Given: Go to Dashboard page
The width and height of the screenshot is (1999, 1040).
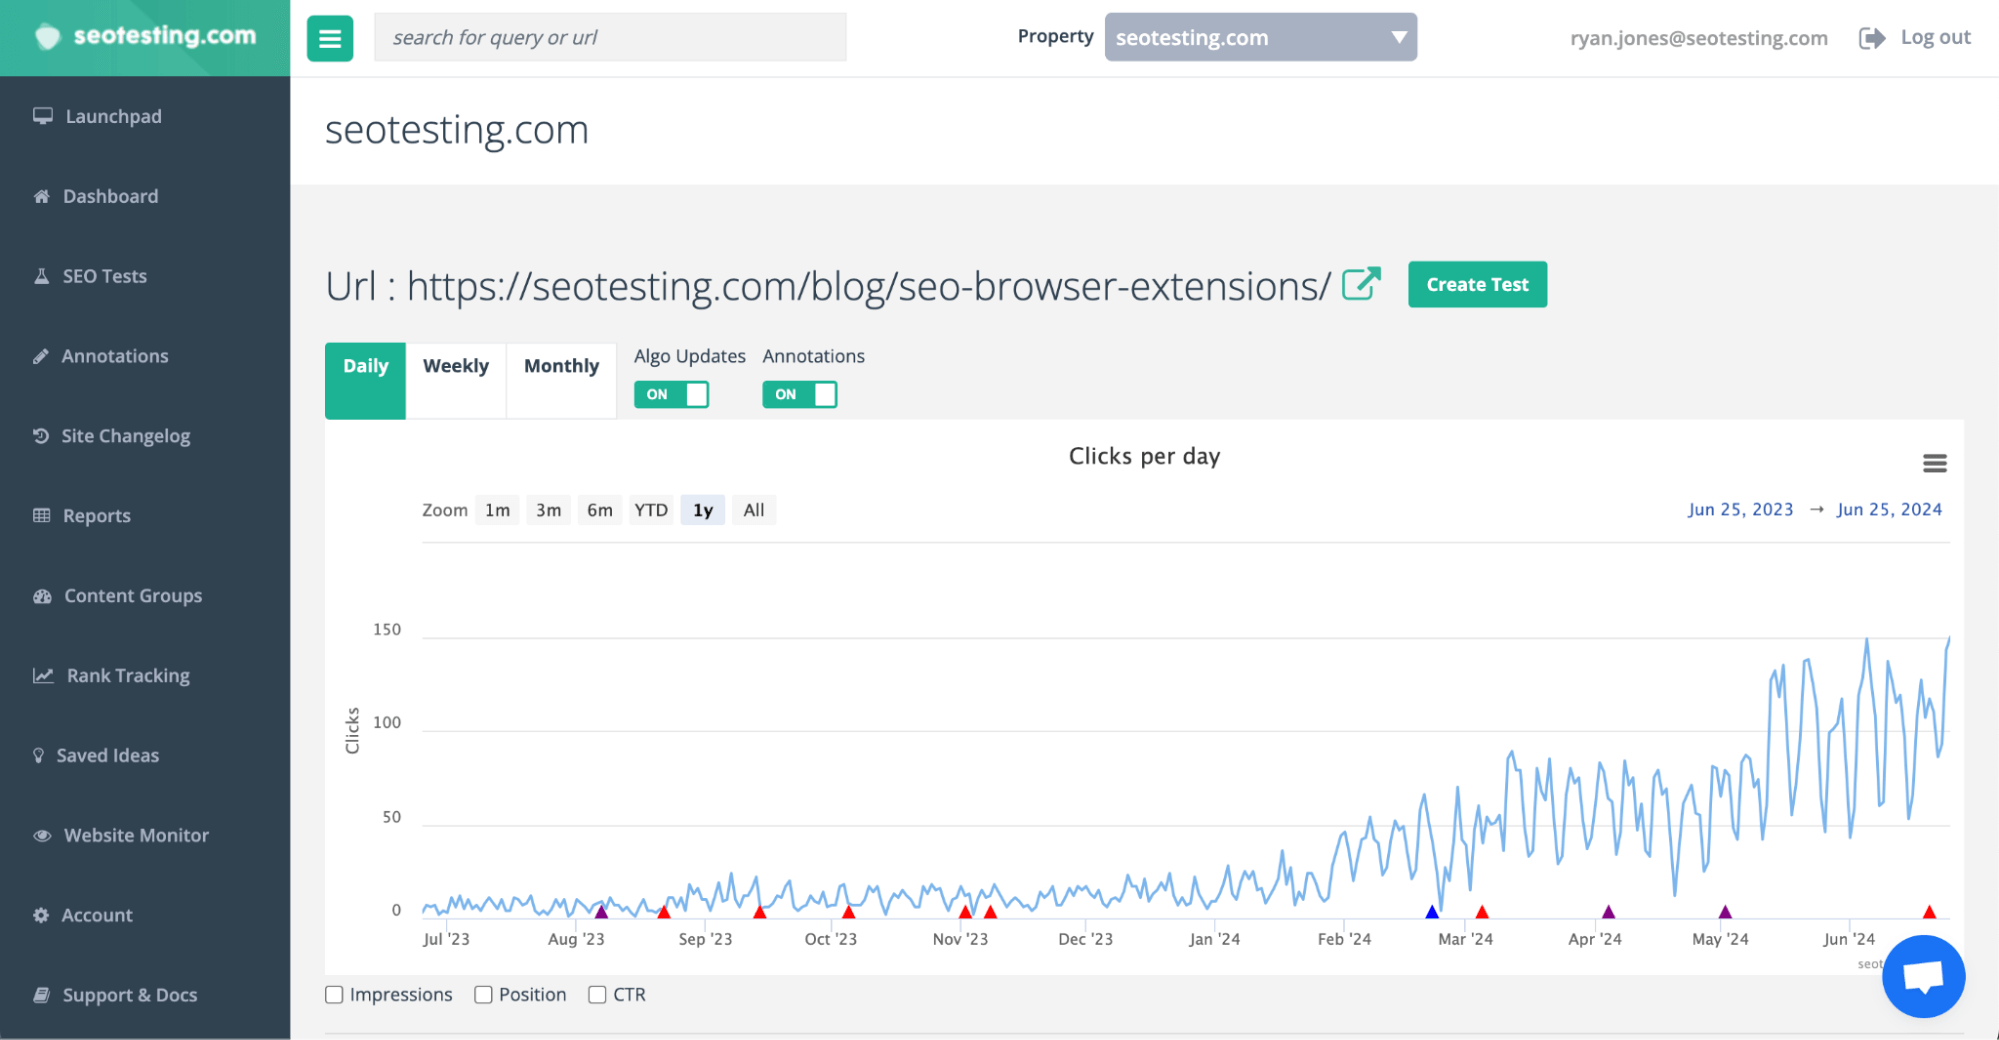Looking at the screenshot, I should pos(110,196).
